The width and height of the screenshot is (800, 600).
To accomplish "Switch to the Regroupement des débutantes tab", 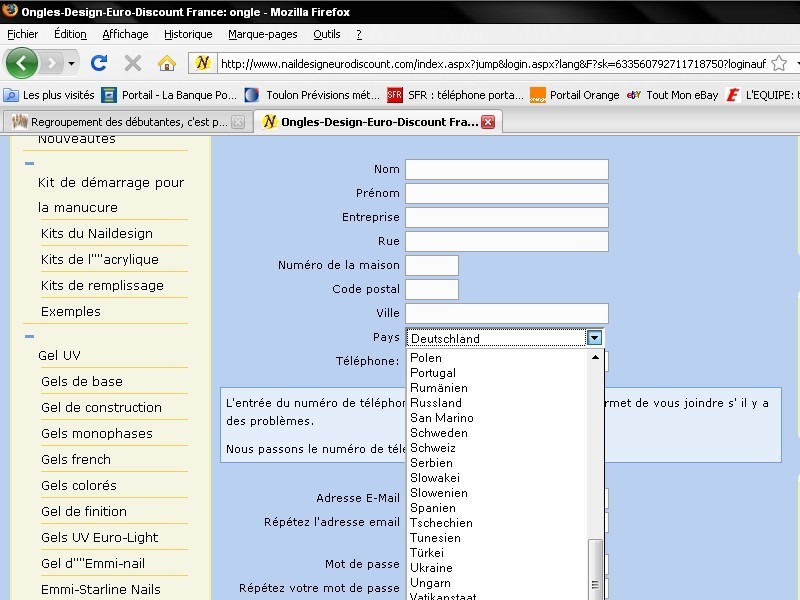I will point(120,122).
